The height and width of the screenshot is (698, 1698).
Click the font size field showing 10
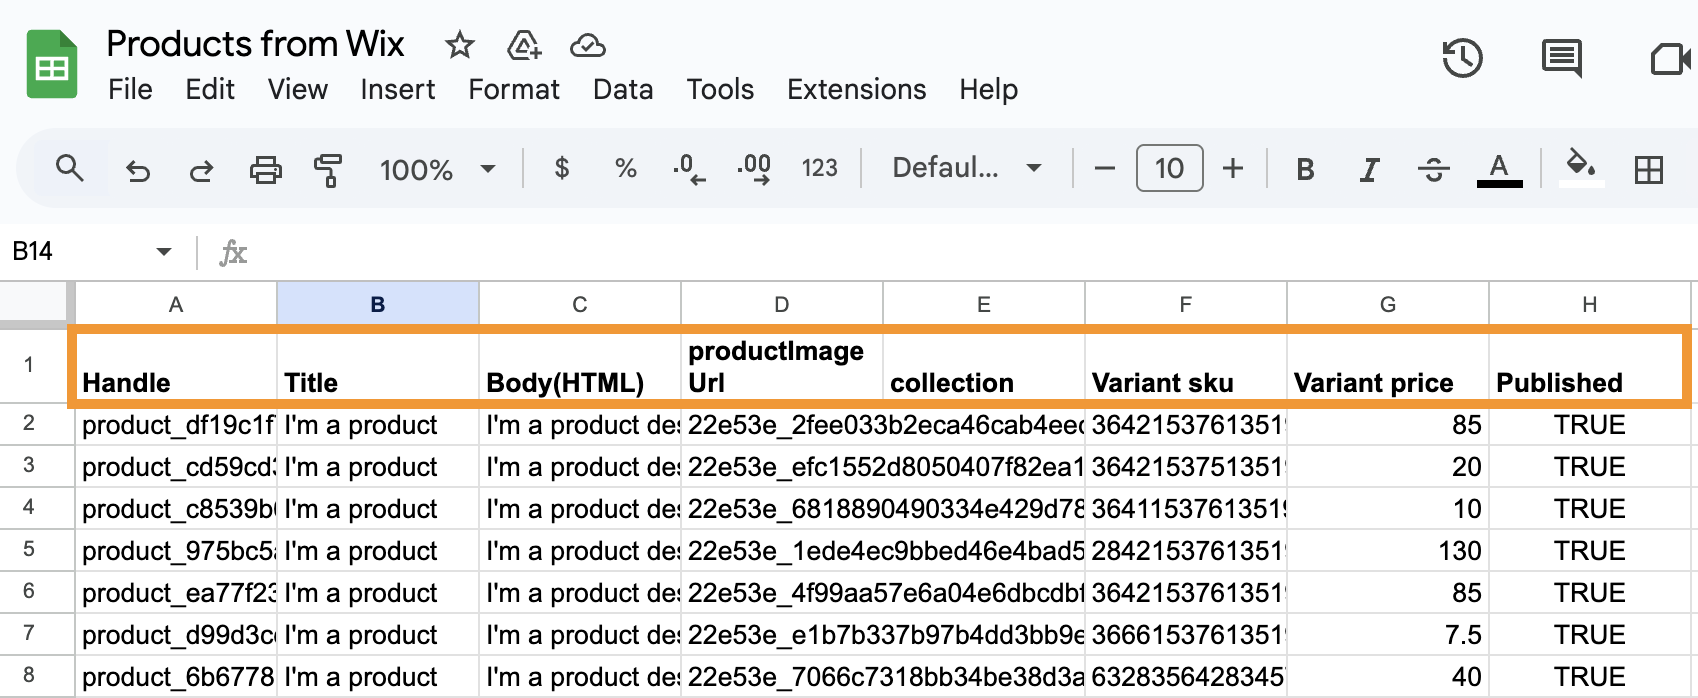click(x=1169, y=168)
